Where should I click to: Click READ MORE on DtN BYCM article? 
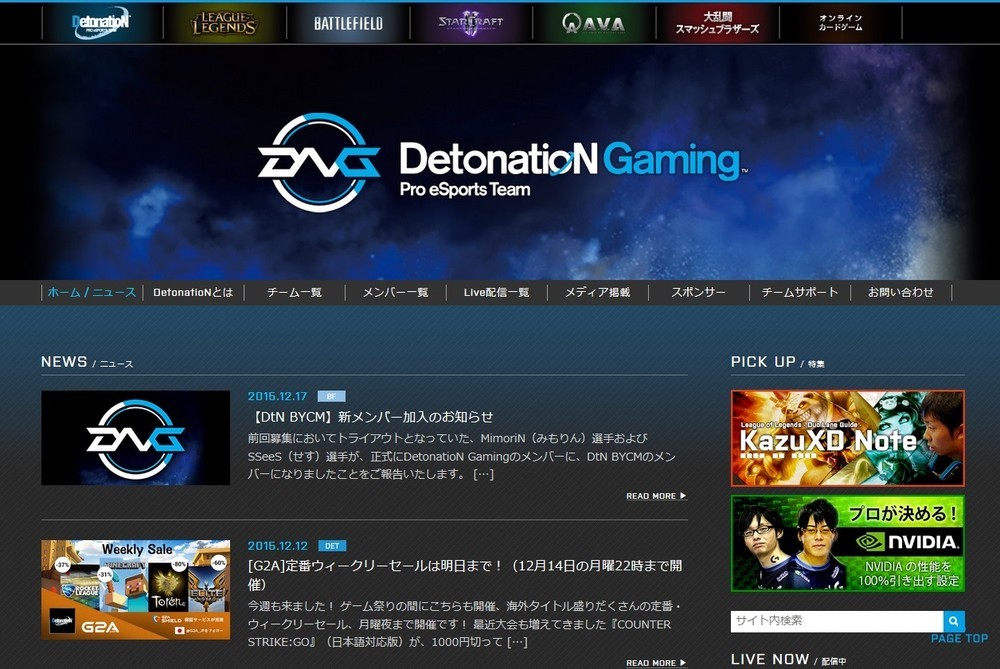click(656, 496)
